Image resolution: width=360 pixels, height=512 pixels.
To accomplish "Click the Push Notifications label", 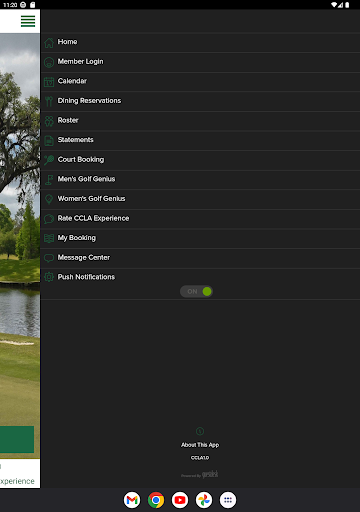I will coord(86,277).
